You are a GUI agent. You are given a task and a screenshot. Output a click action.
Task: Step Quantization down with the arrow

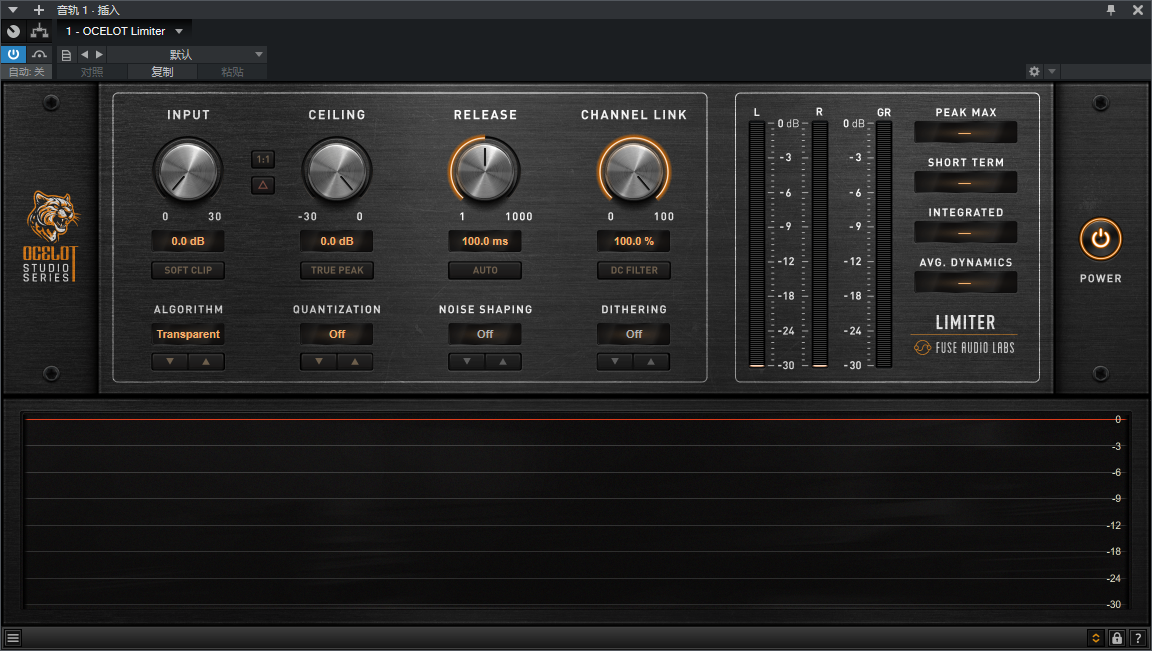319,362
